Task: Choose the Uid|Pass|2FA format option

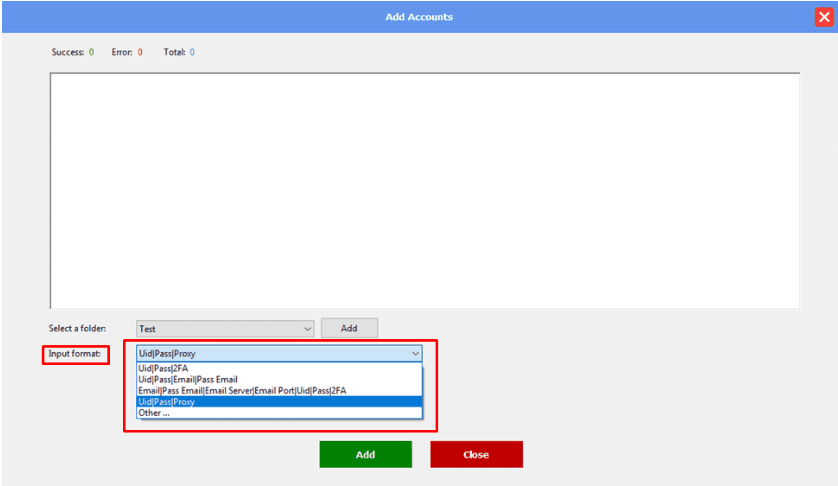Action: 280,368
